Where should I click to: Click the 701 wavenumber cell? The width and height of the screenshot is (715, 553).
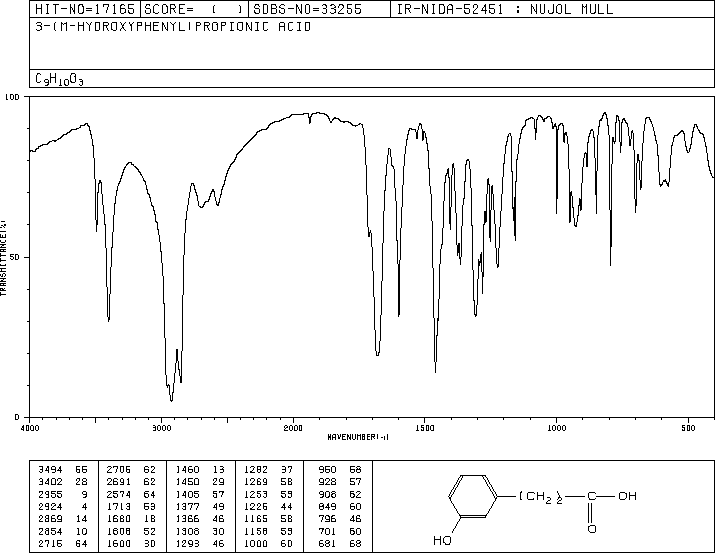(x=327, y=532)
